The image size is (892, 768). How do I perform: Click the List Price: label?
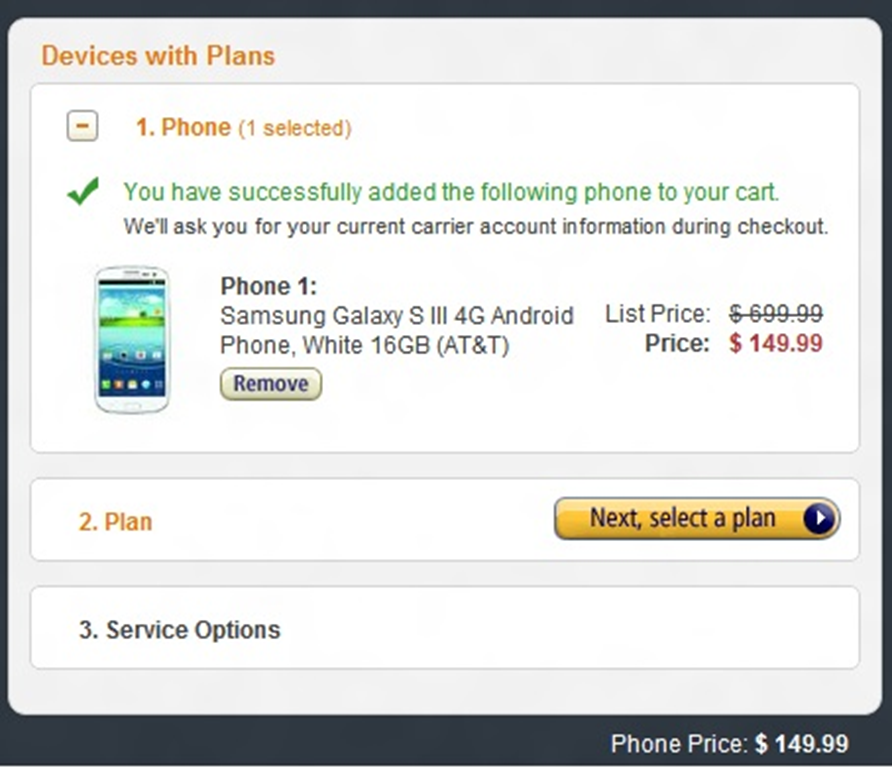[657, 315]
